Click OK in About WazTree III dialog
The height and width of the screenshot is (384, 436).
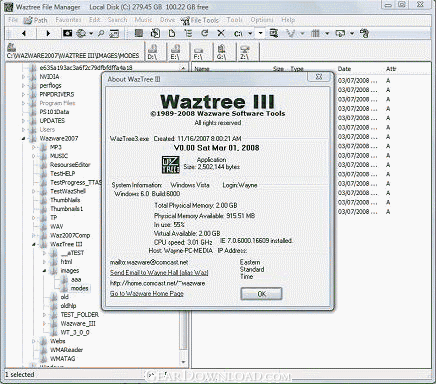pyautogui.click(x=261, y=294)
